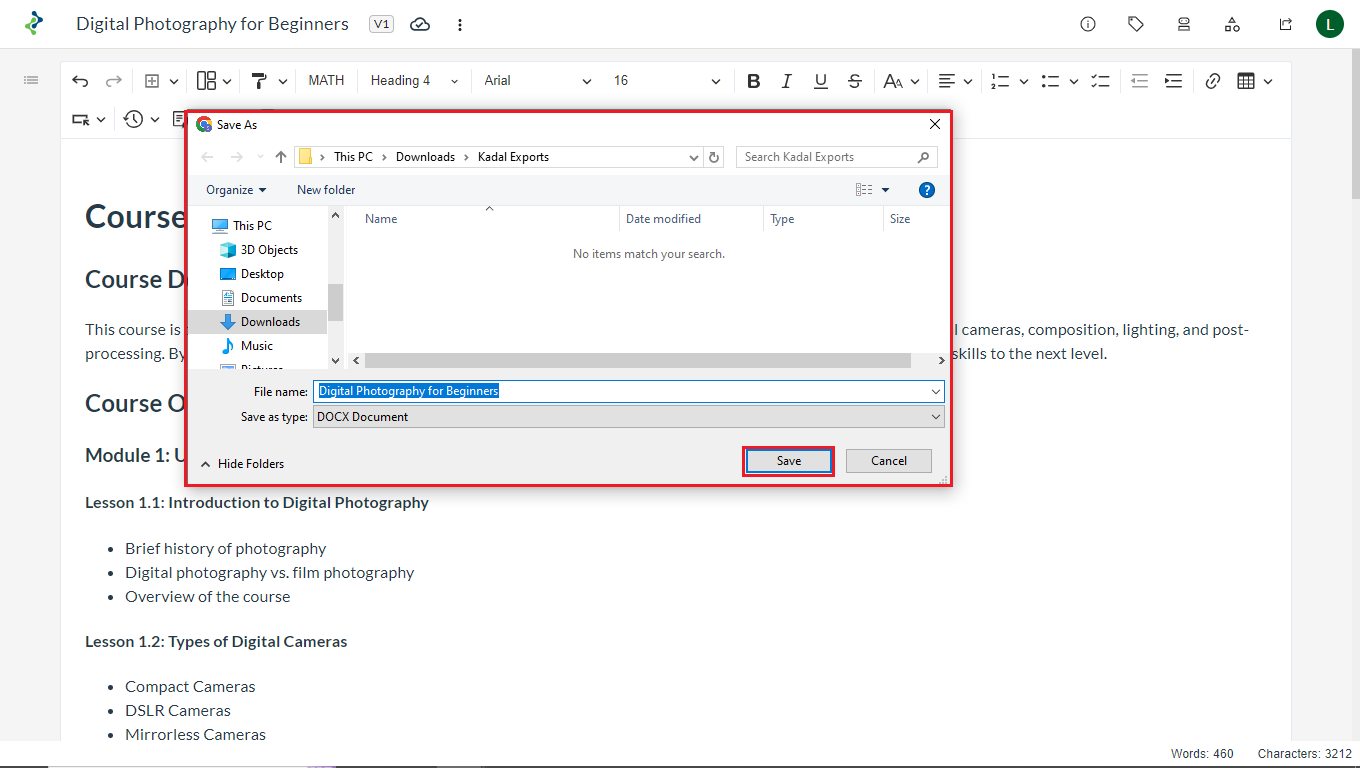Viewport: 1360px width, 768px height.
Task: Select Desktop in the navigation tree
Action: click(x=262, y=274)
